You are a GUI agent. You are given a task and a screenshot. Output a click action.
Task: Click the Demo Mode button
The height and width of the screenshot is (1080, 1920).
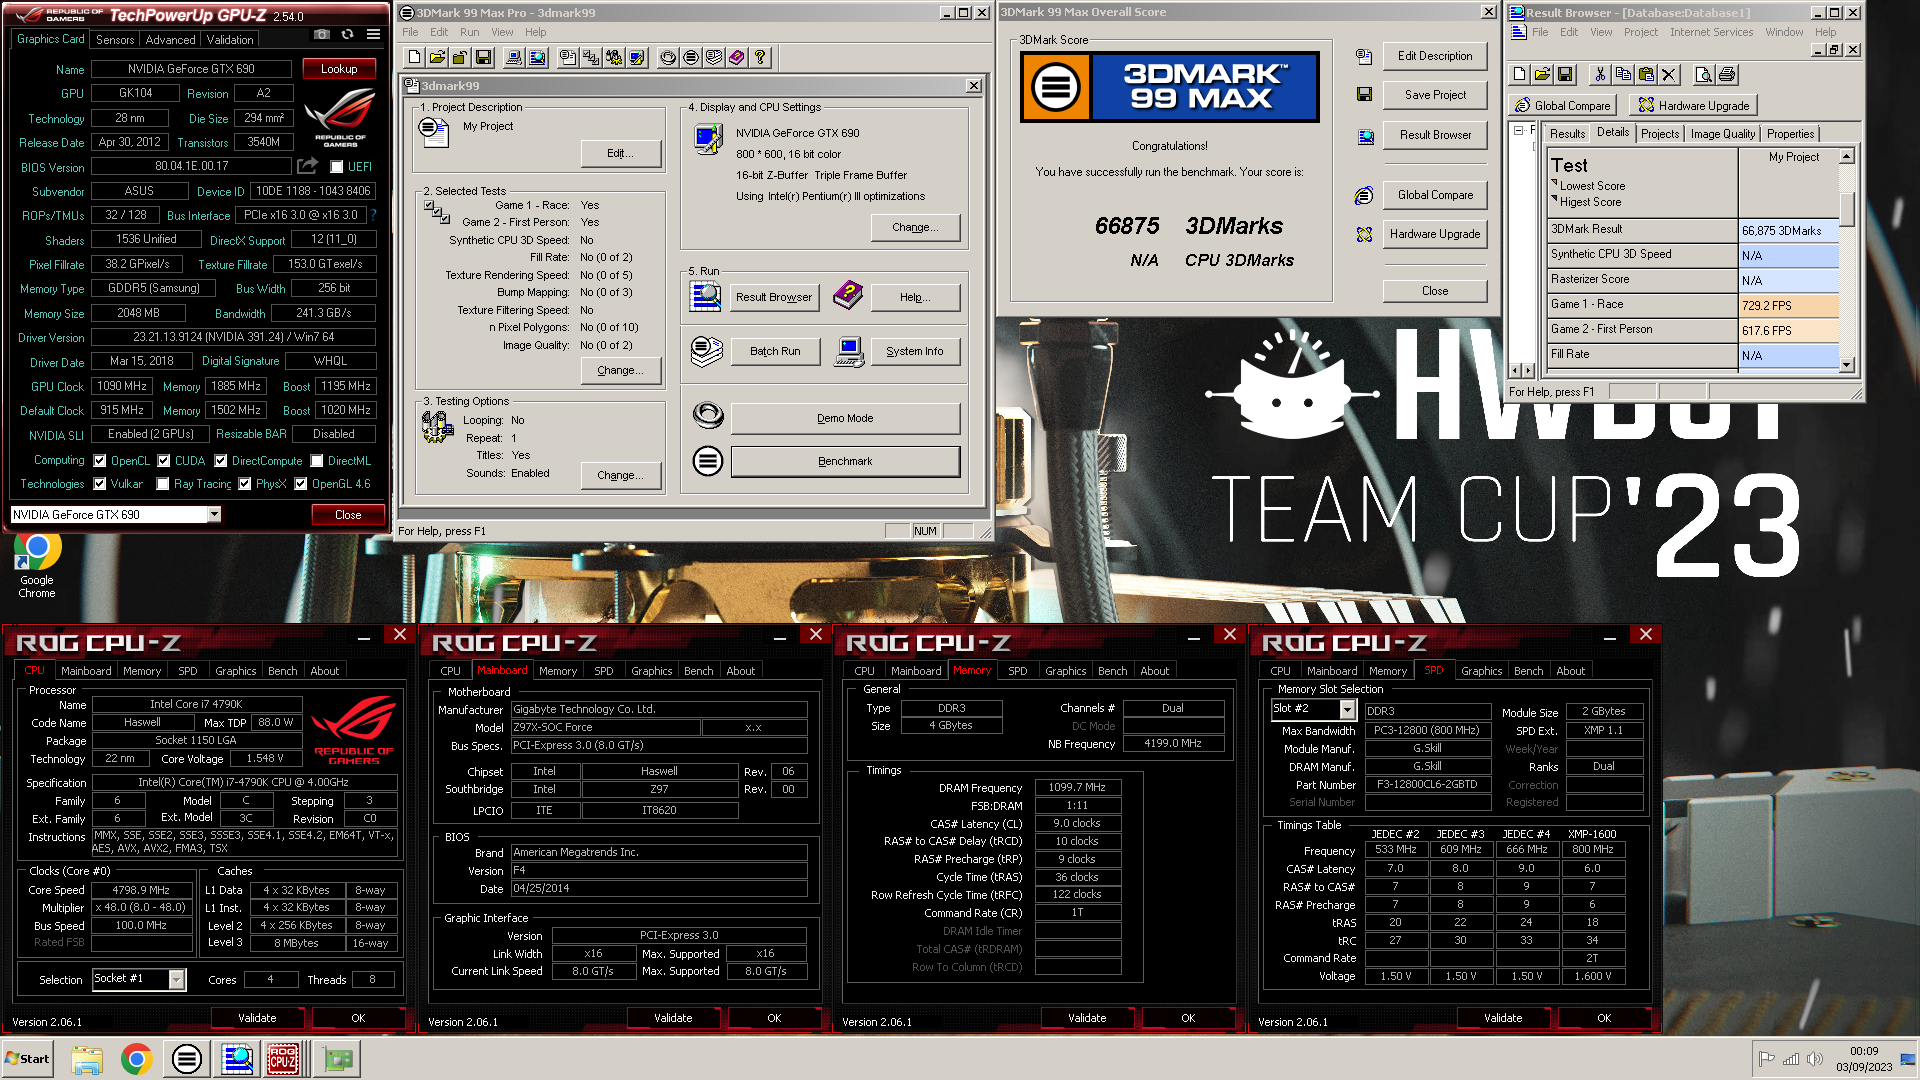pyautogui.click(x=845, y=418)
